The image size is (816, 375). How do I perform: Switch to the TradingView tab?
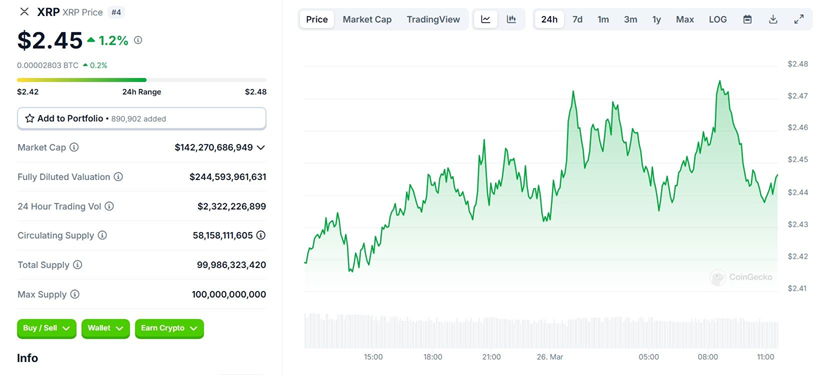(434, 20)
